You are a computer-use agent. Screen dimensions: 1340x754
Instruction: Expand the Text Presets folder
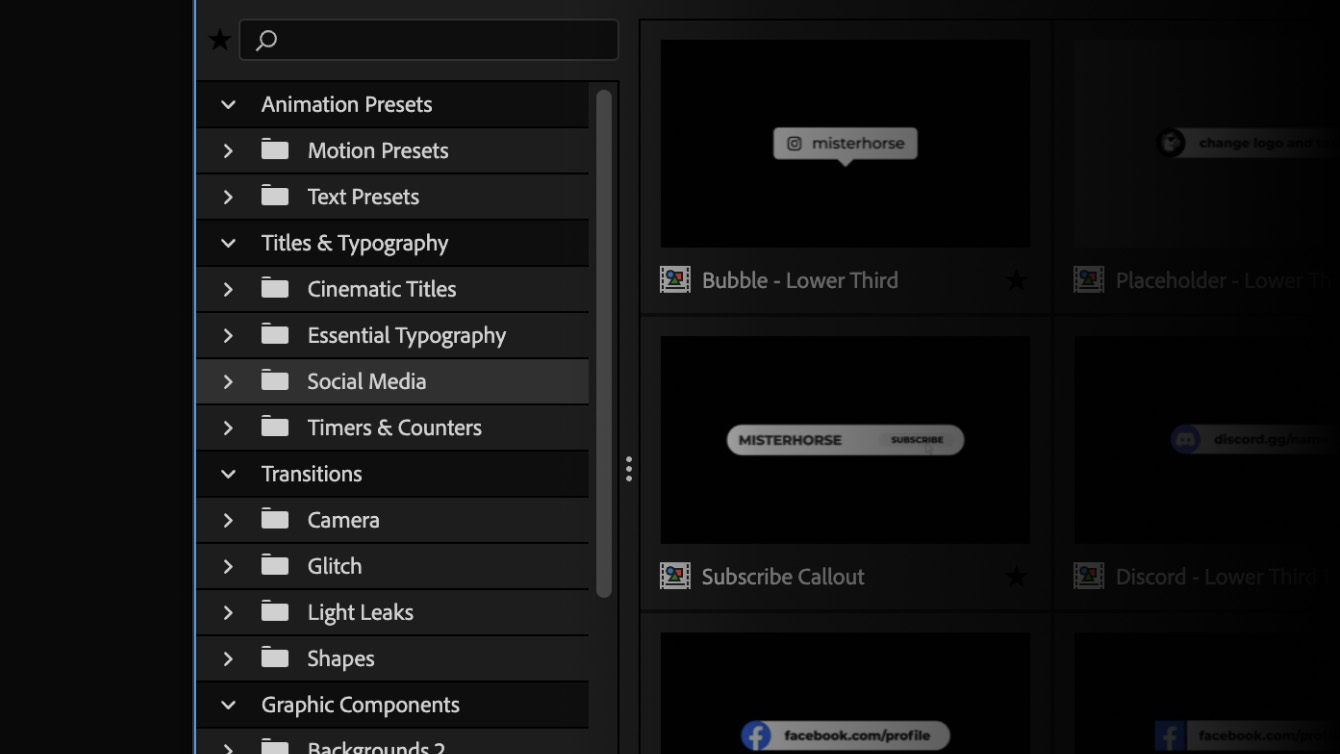(x=227, y=196)
